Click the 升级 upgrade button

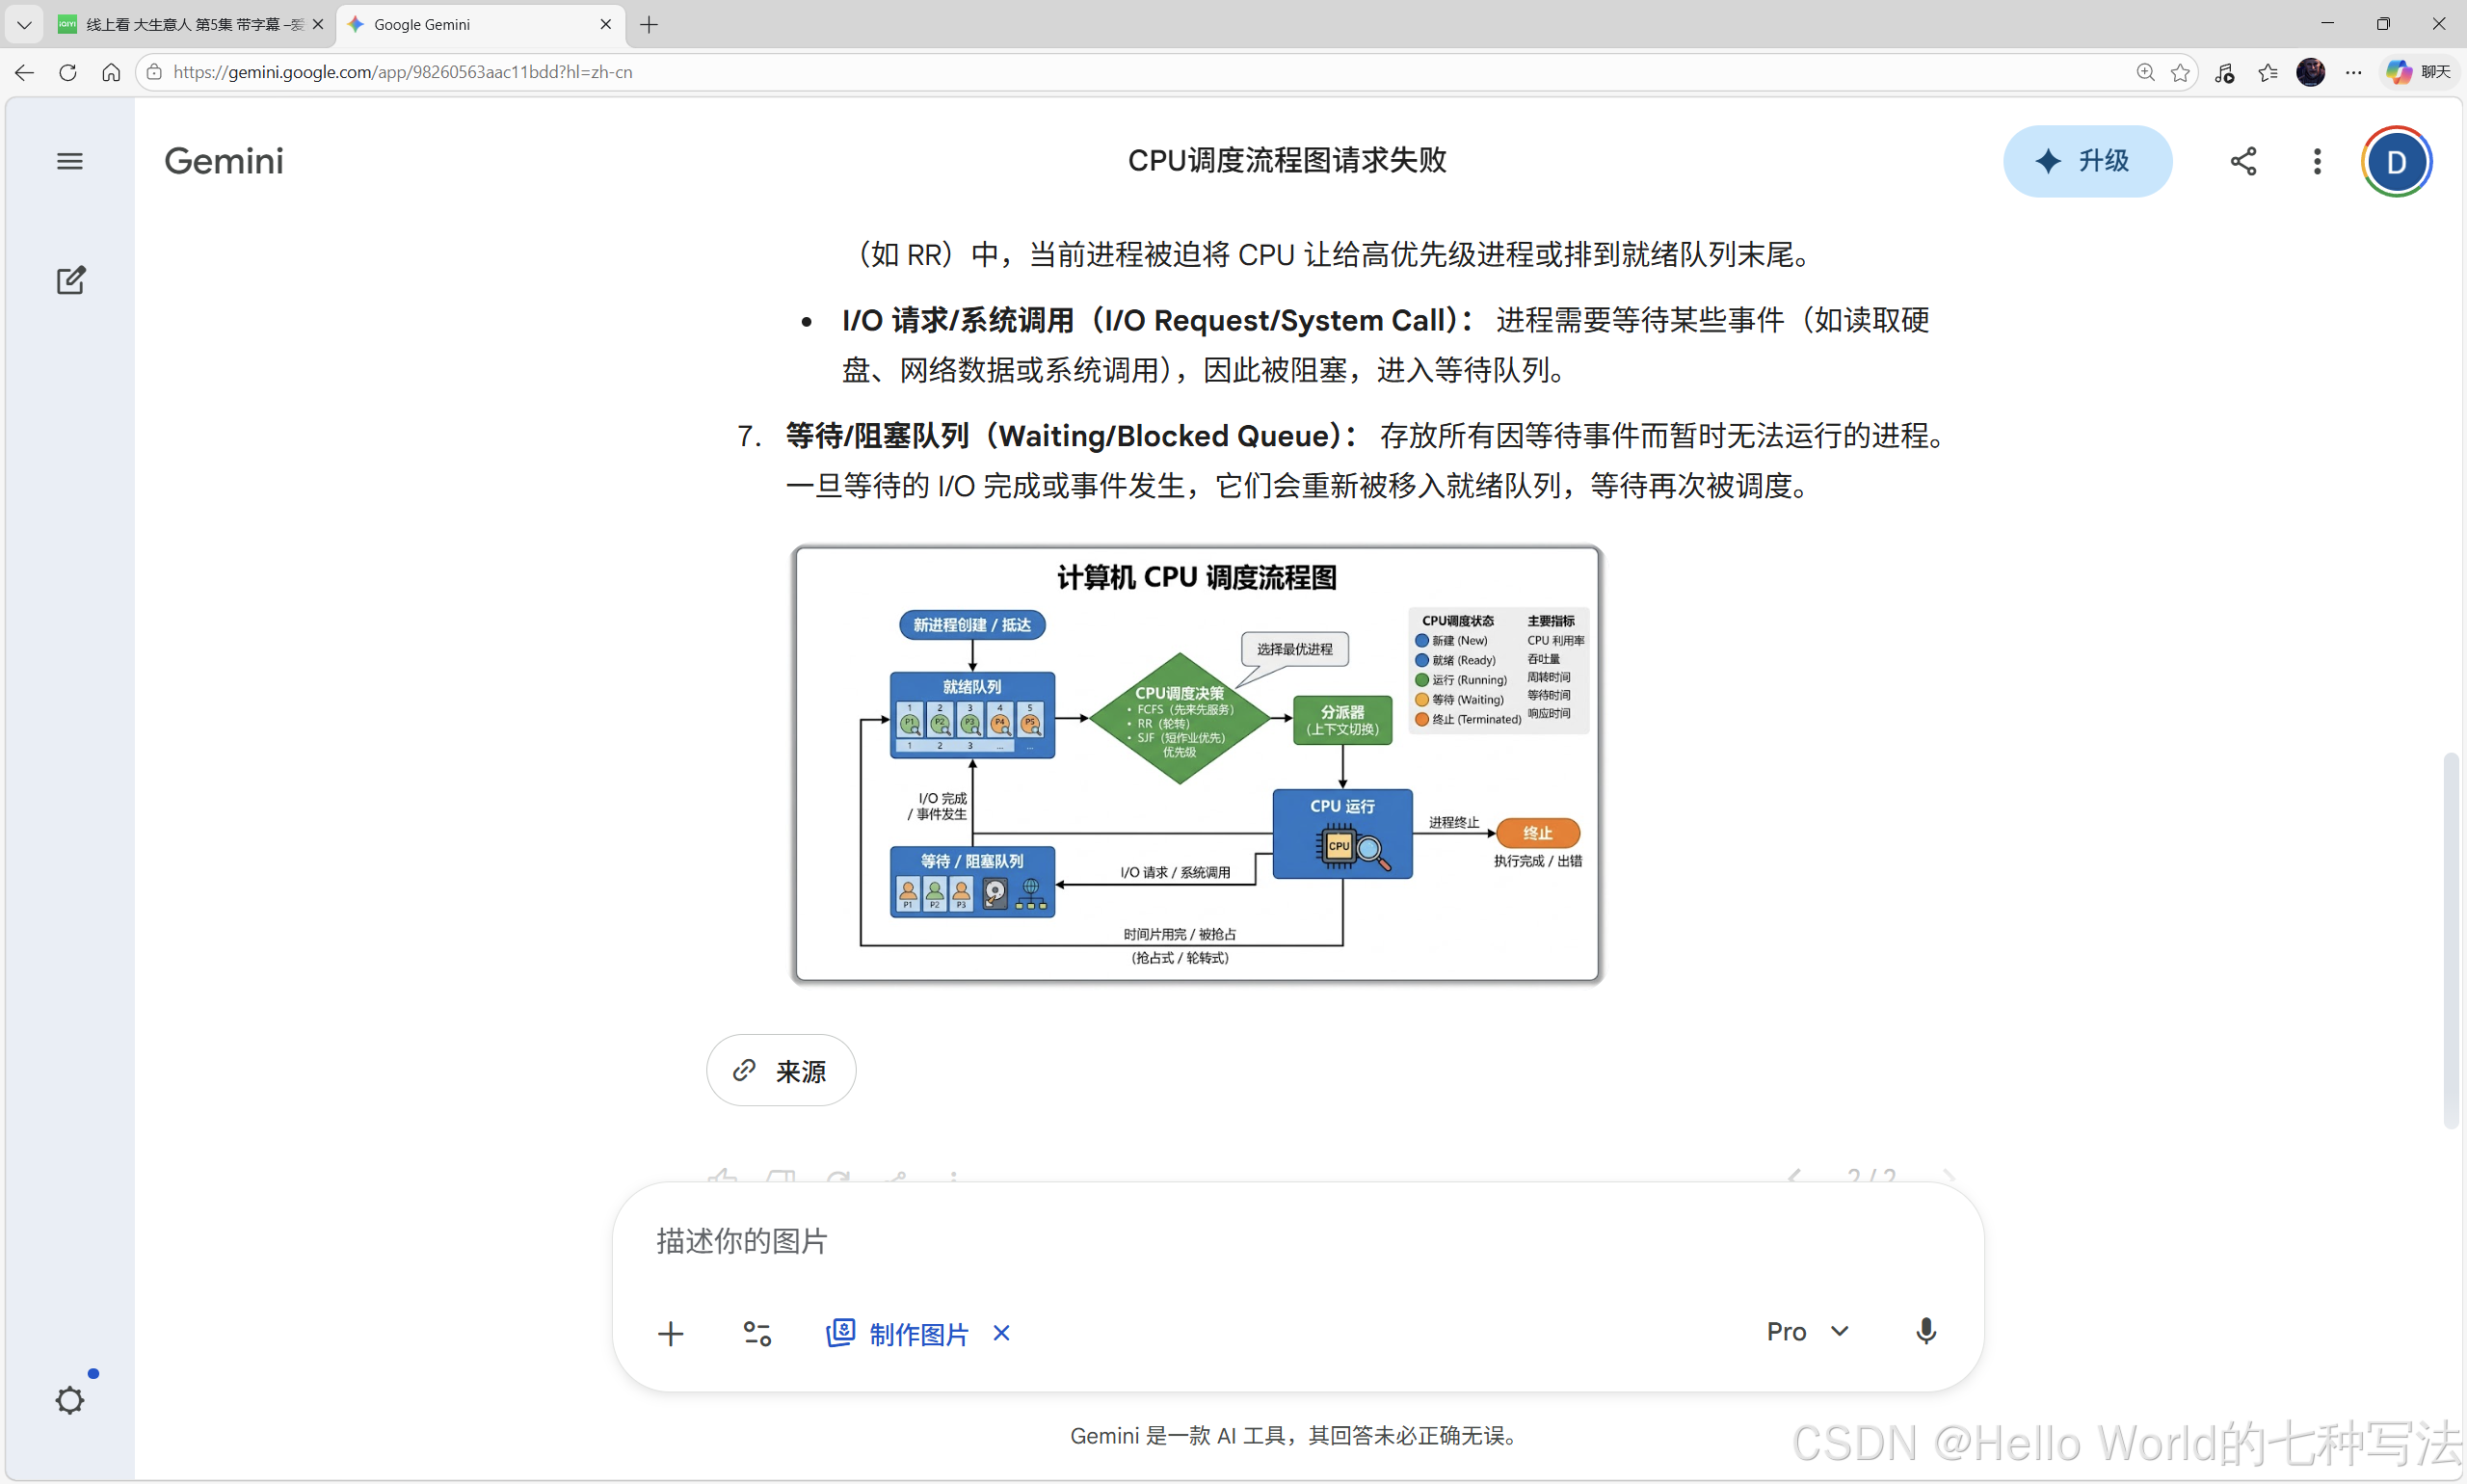2087,161
